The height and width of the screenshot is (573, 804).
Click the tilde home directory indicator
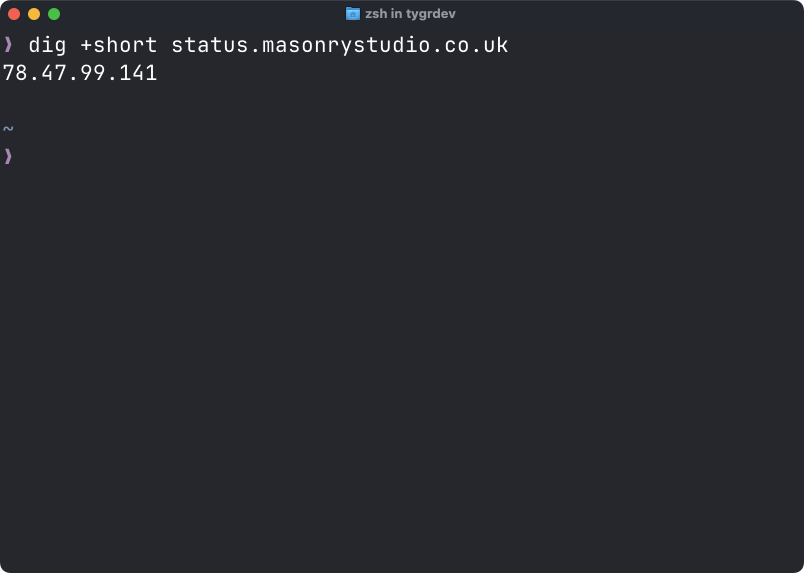pyautogui.click(x=8, y=128)
